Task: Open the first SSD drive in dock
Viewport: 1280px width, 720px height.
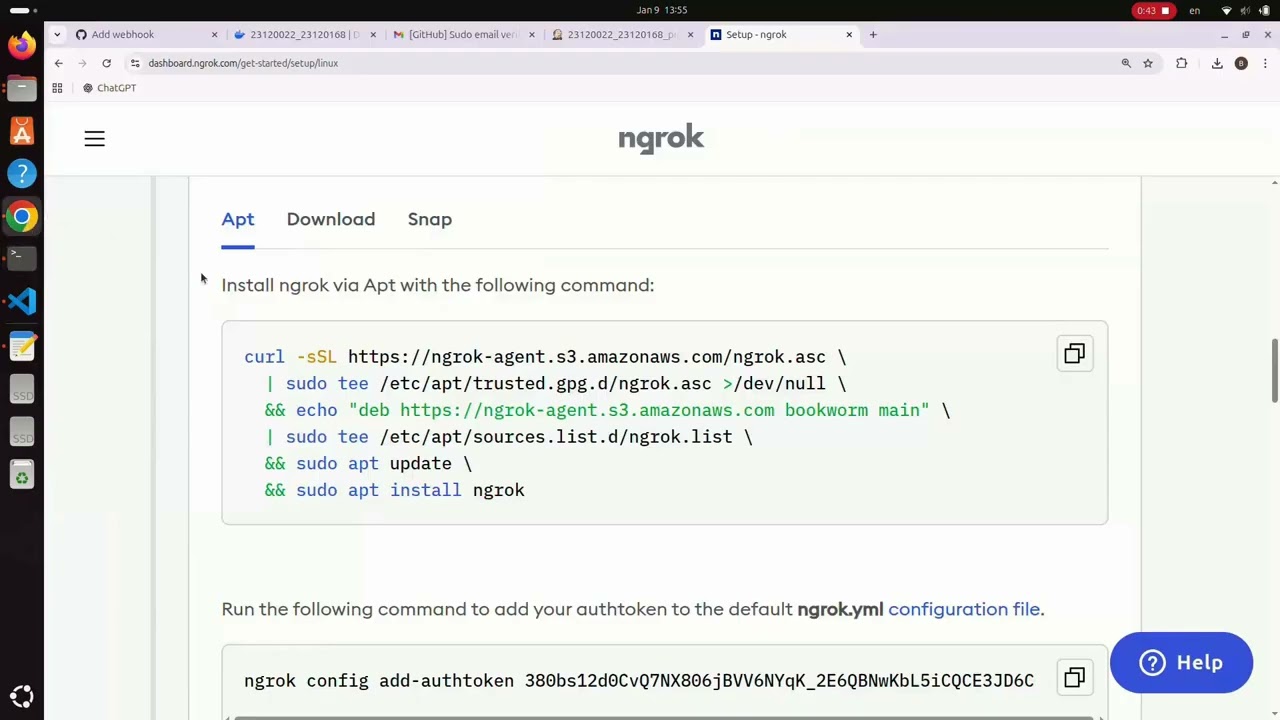Action: tap(22, 389)
